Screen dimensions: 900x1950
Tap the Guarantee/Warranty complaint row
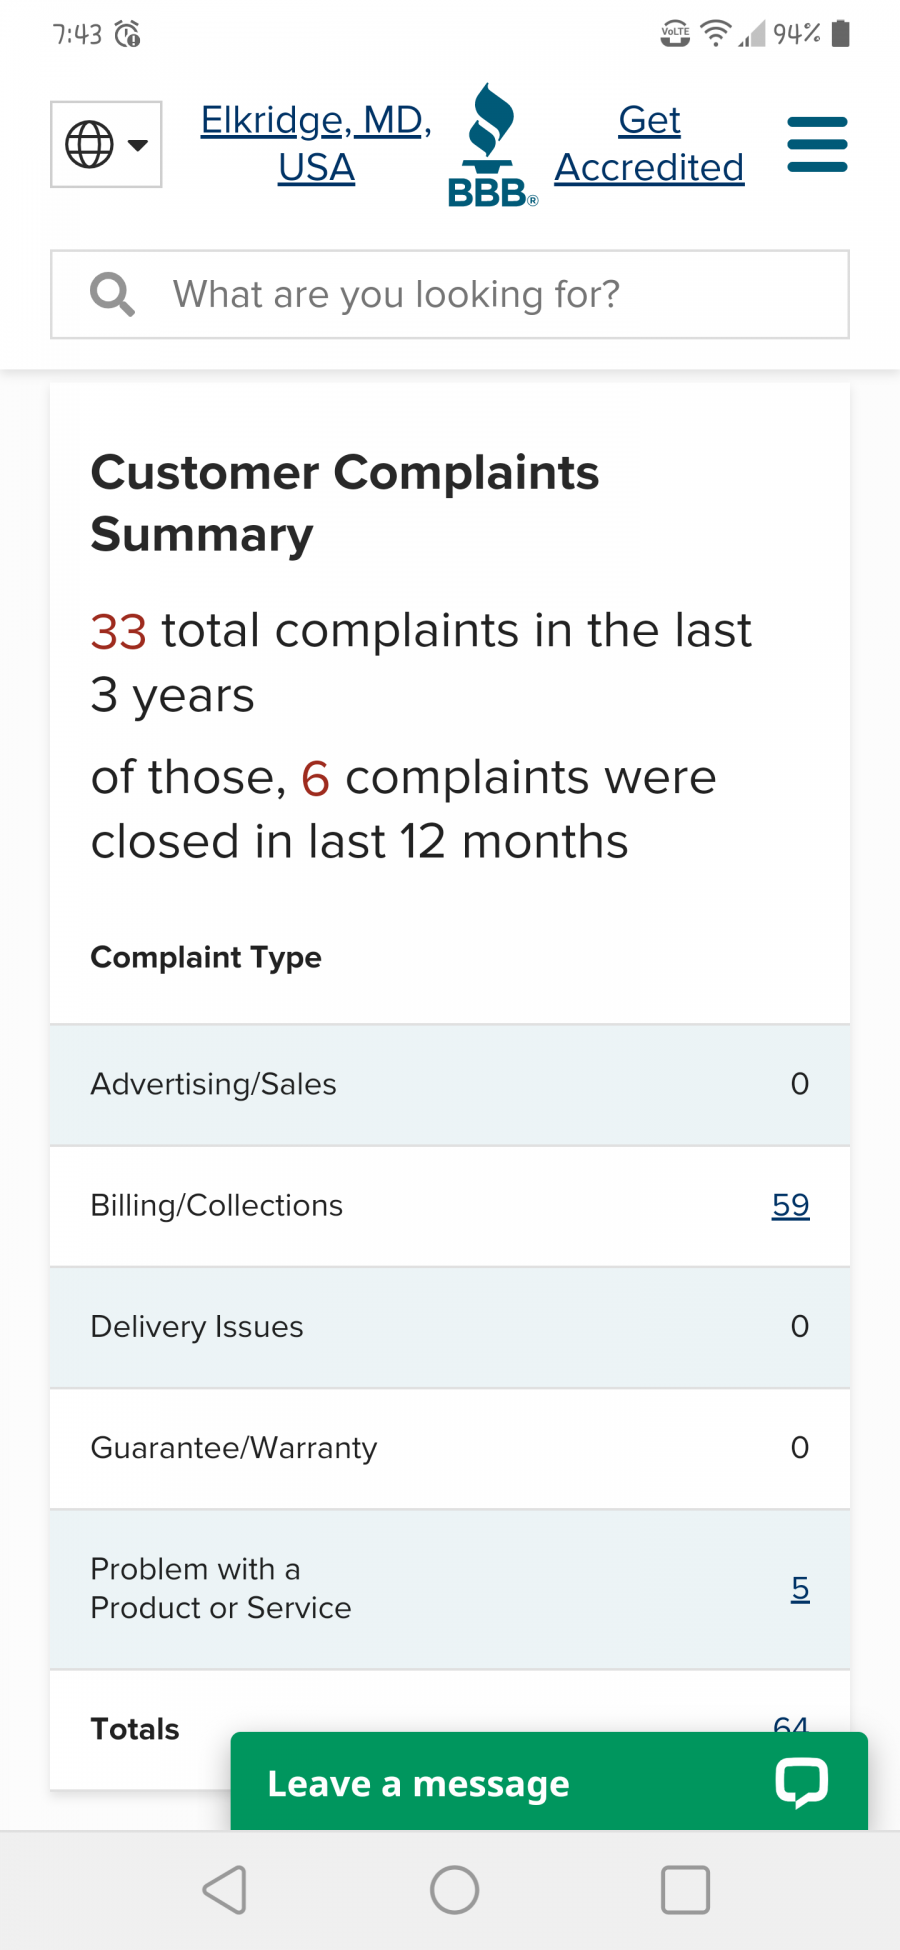pos(450,1448)
